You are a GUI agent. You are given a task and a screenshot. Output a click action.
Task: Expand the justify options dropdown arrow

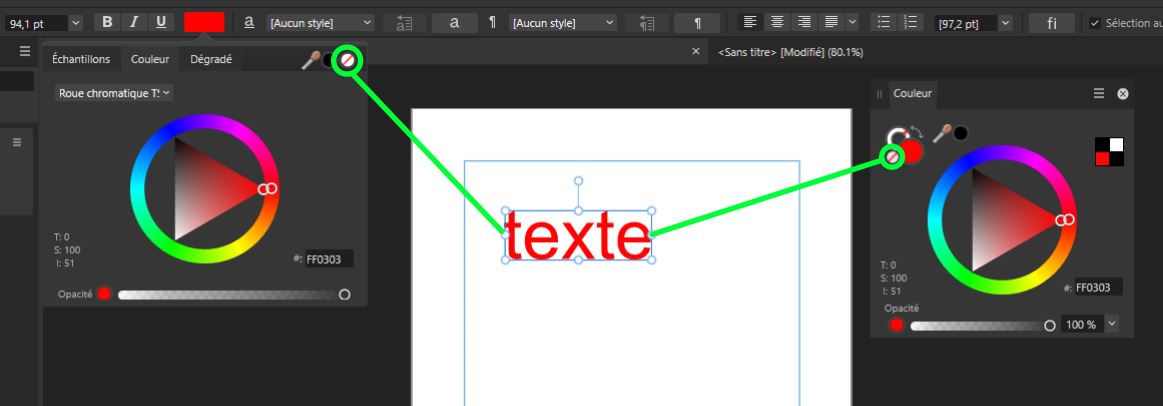[852, 22]
